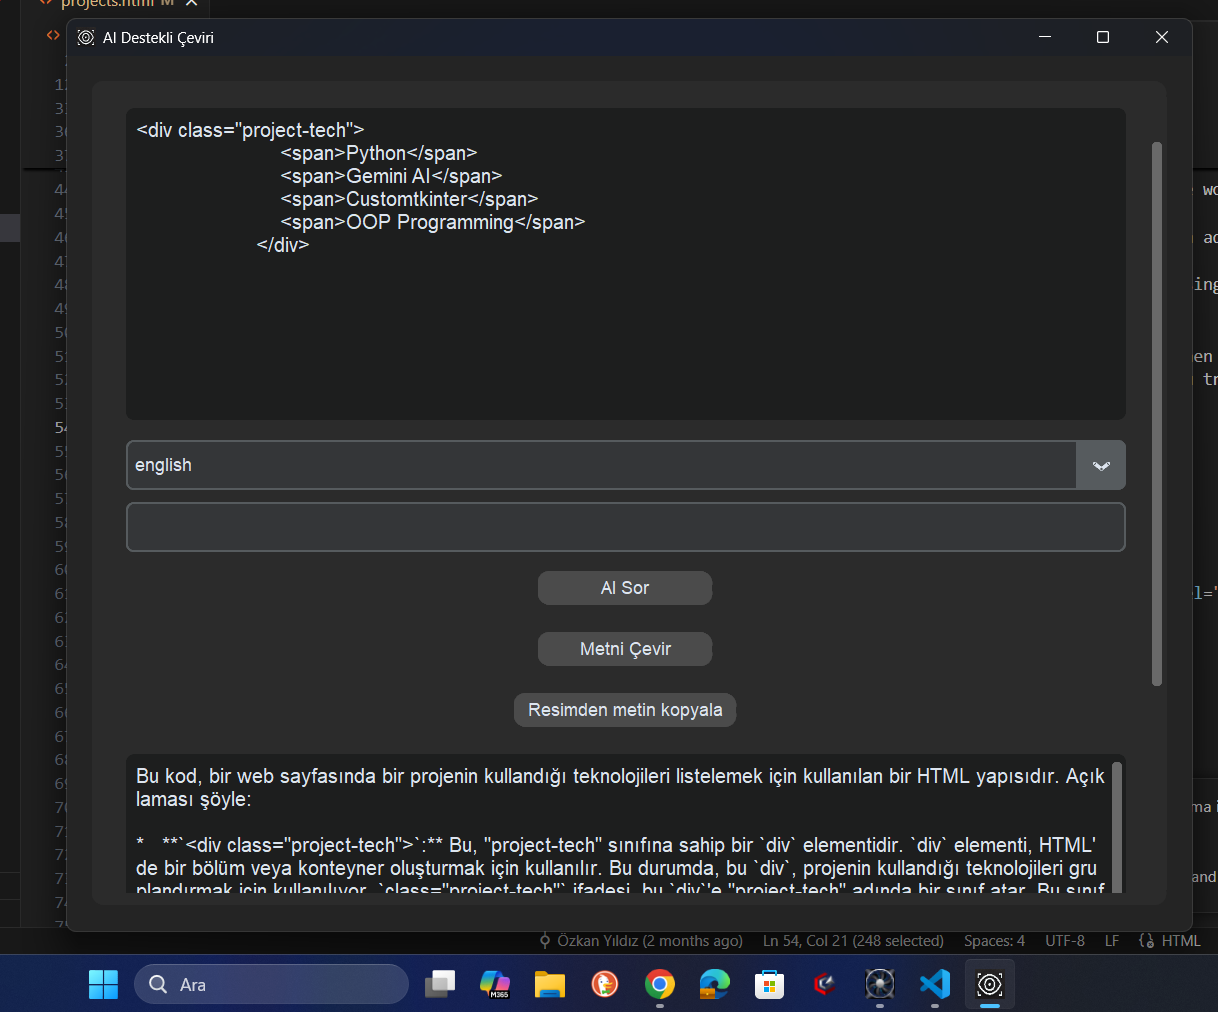Viewport: 1218px width, 1012px height.
Task: Focus the empty question input field
Action: (x=625, y=527)
